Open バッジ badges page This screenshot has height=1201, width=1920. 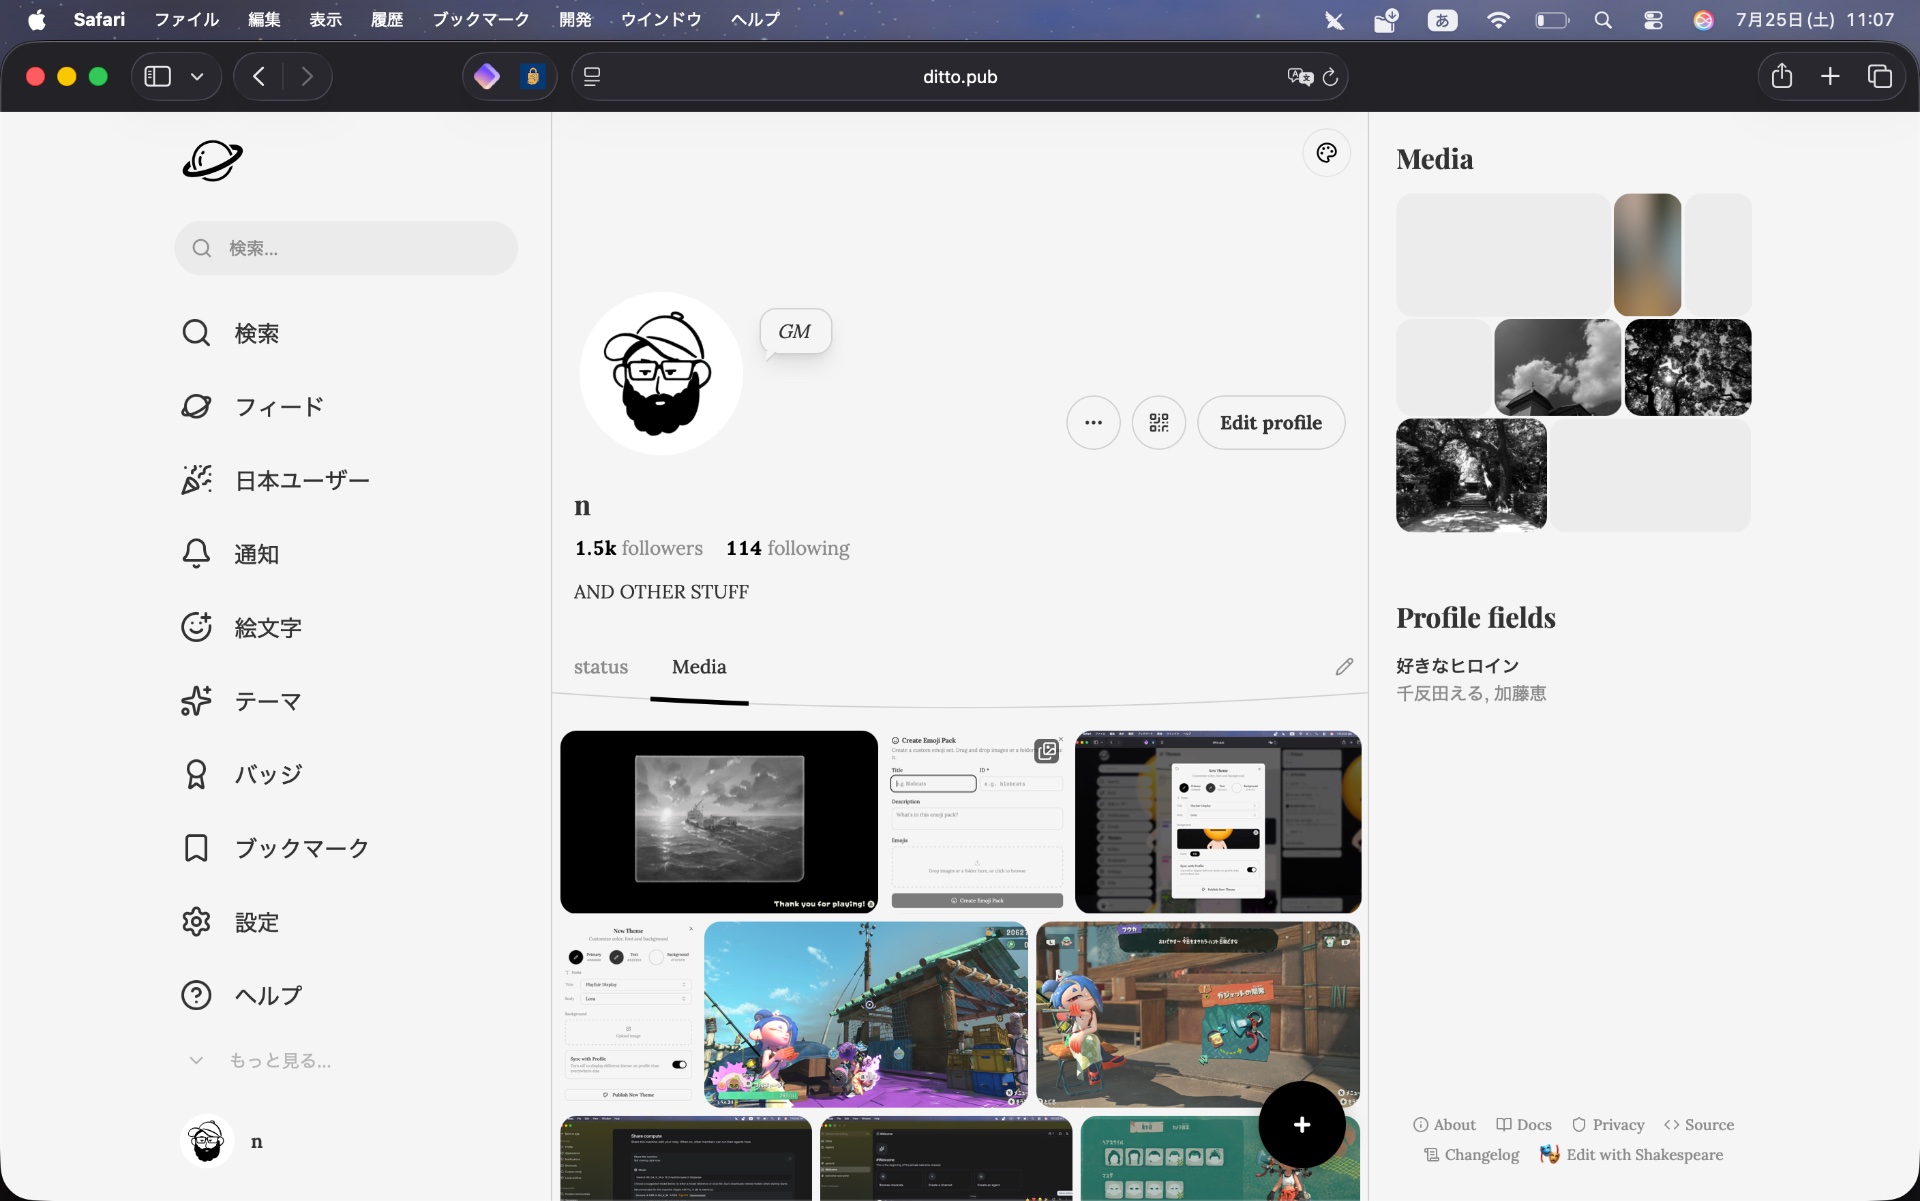241,775
